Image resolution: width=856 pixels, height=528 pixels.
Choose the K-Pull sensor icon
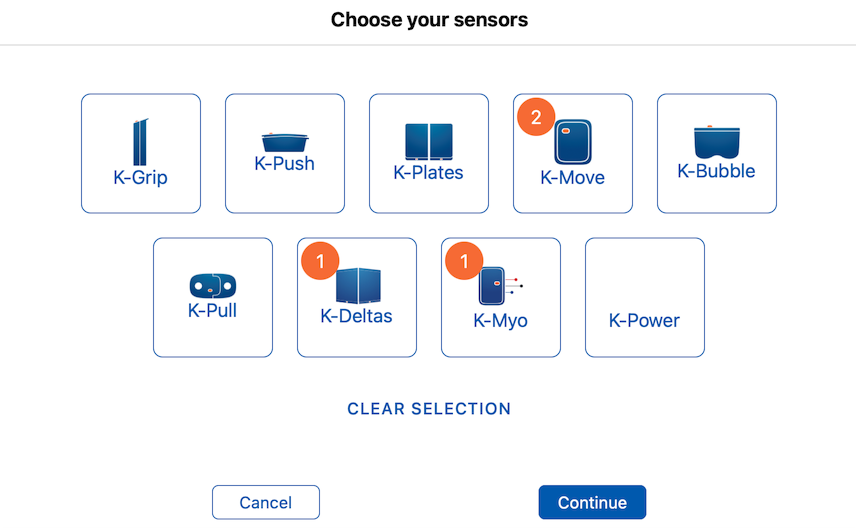click(x=213, y=286)
